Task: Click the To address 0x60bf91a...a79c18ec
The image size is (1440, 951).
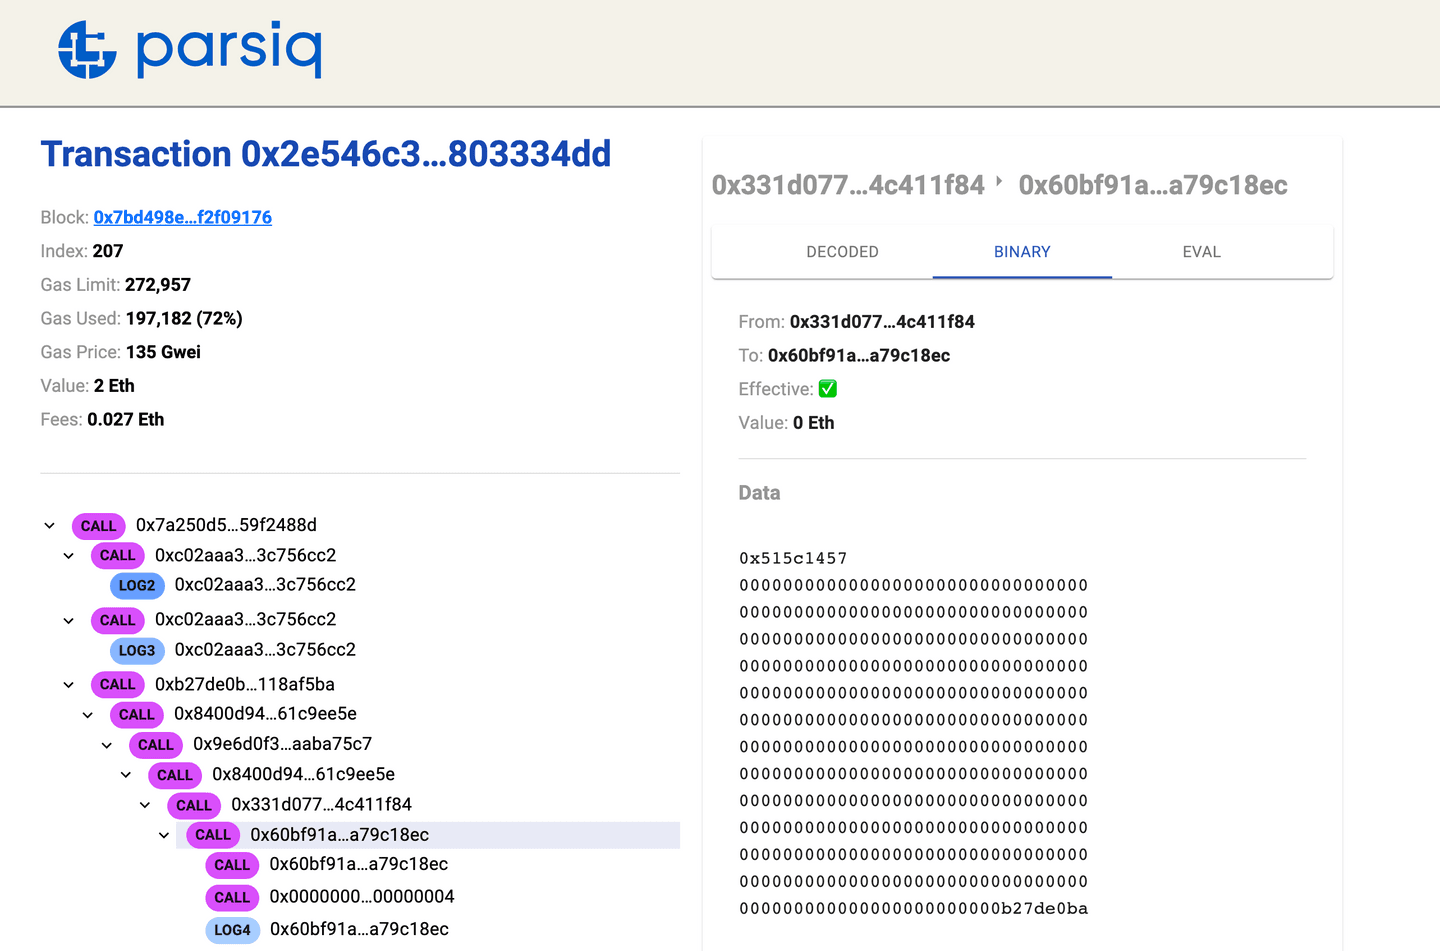Action: (859, 355)
